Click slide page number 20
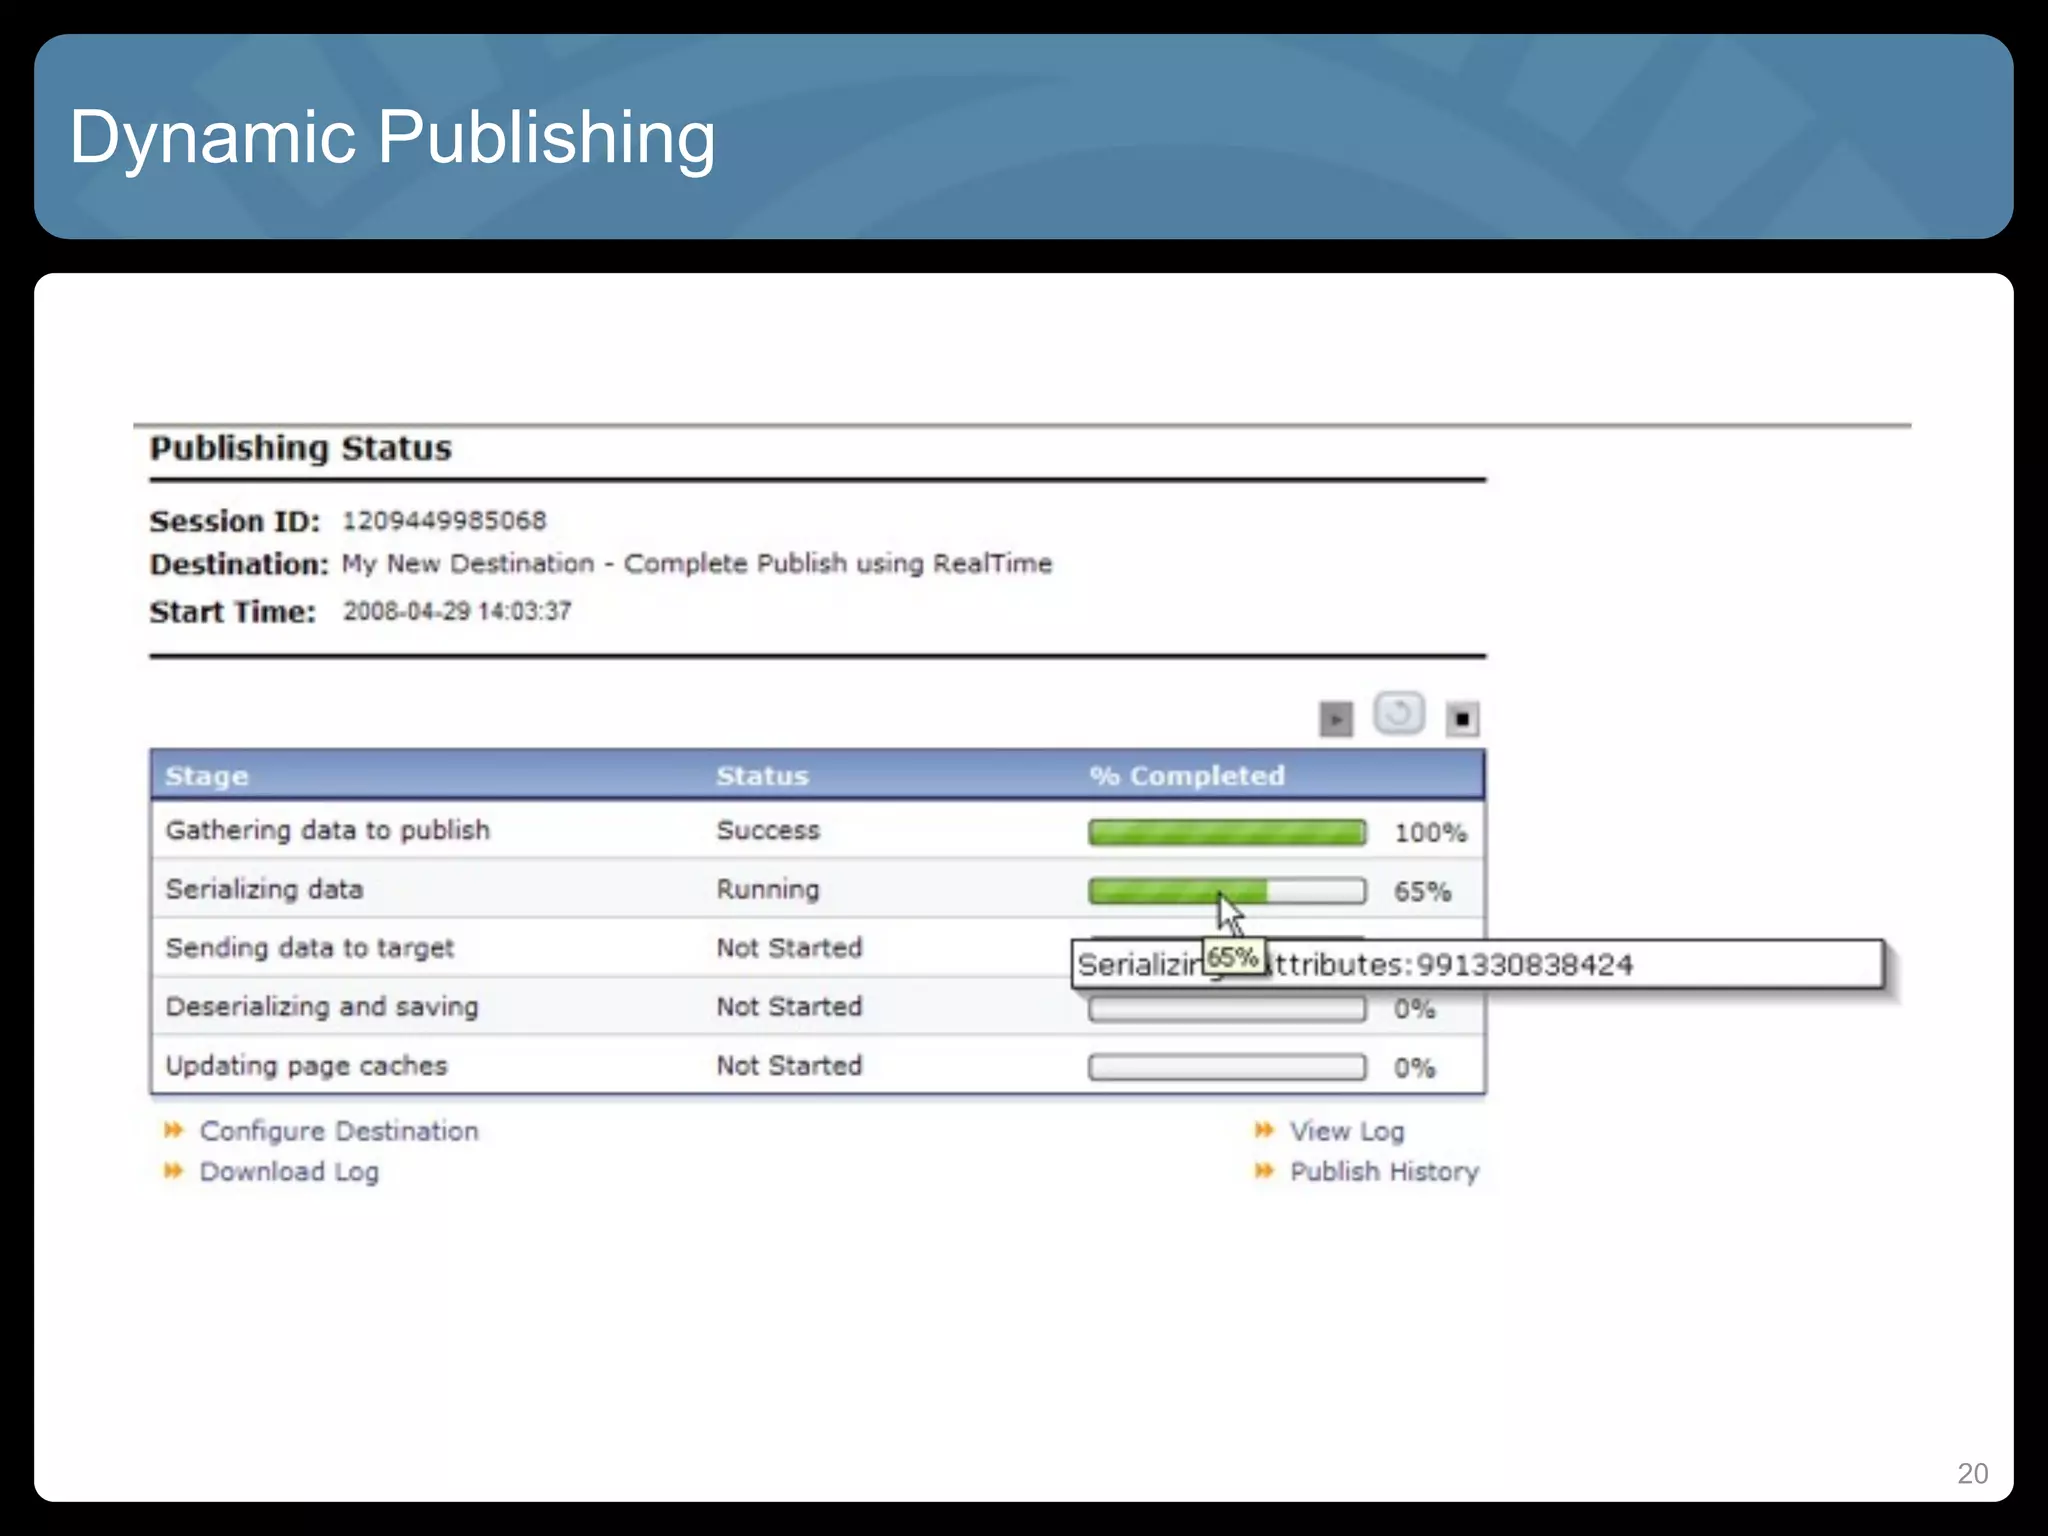The width and height of the screenshot is (2048, 1536). [x=1972, y=1473]
